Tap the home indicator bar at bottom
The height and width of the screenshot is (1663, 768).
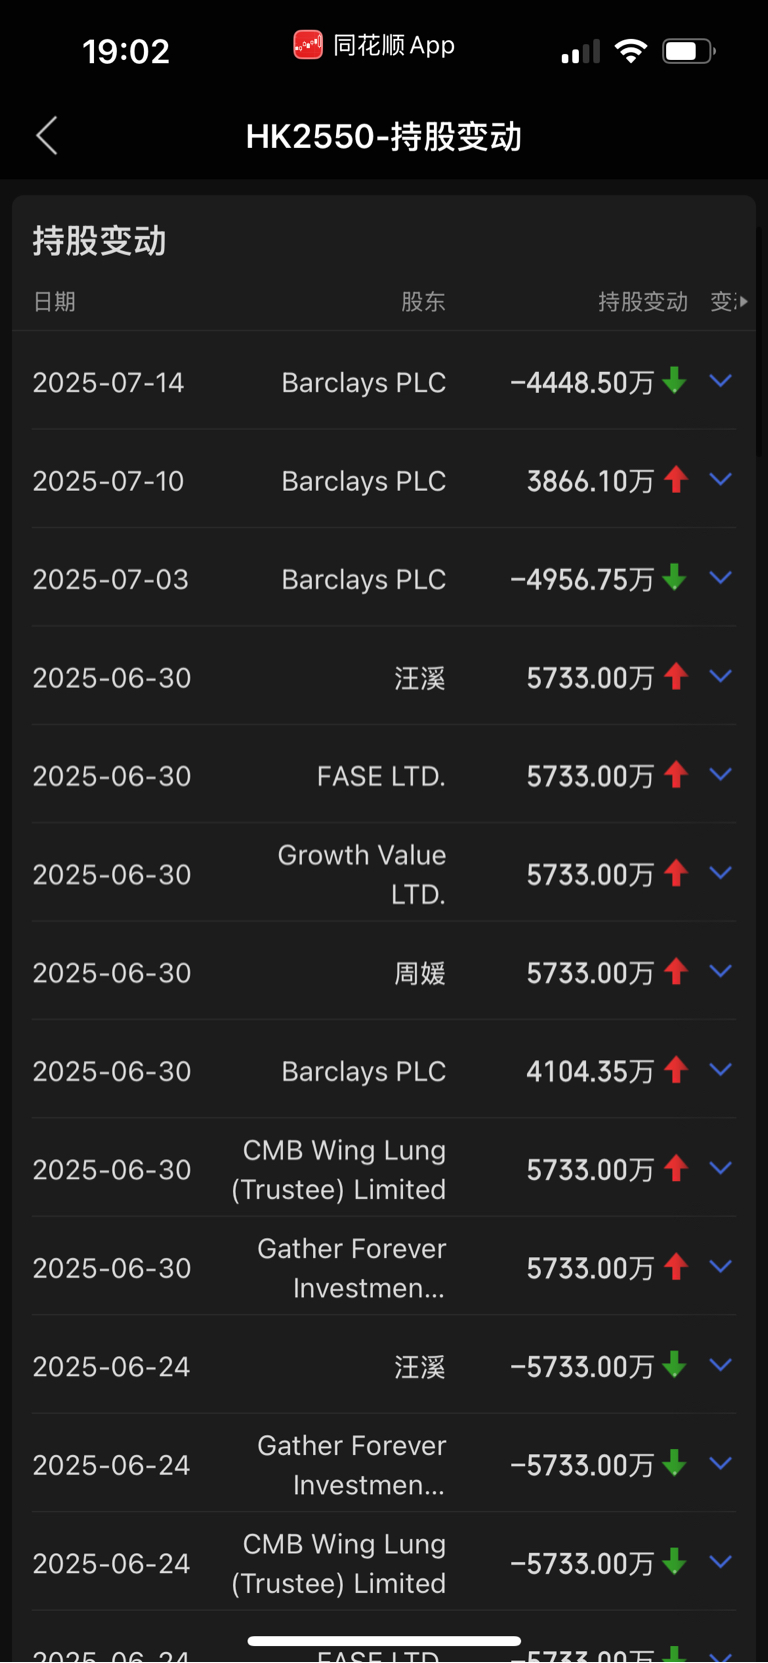384,1641
